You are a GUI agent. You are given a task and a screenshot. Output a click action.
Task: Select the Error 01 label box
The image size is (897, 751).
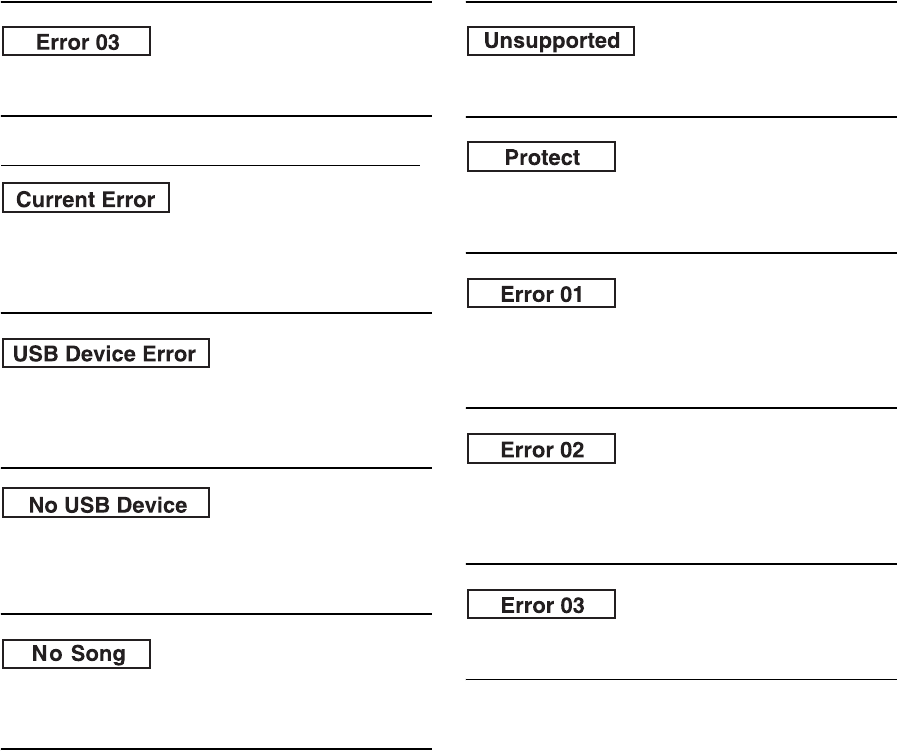pos(542,294)
